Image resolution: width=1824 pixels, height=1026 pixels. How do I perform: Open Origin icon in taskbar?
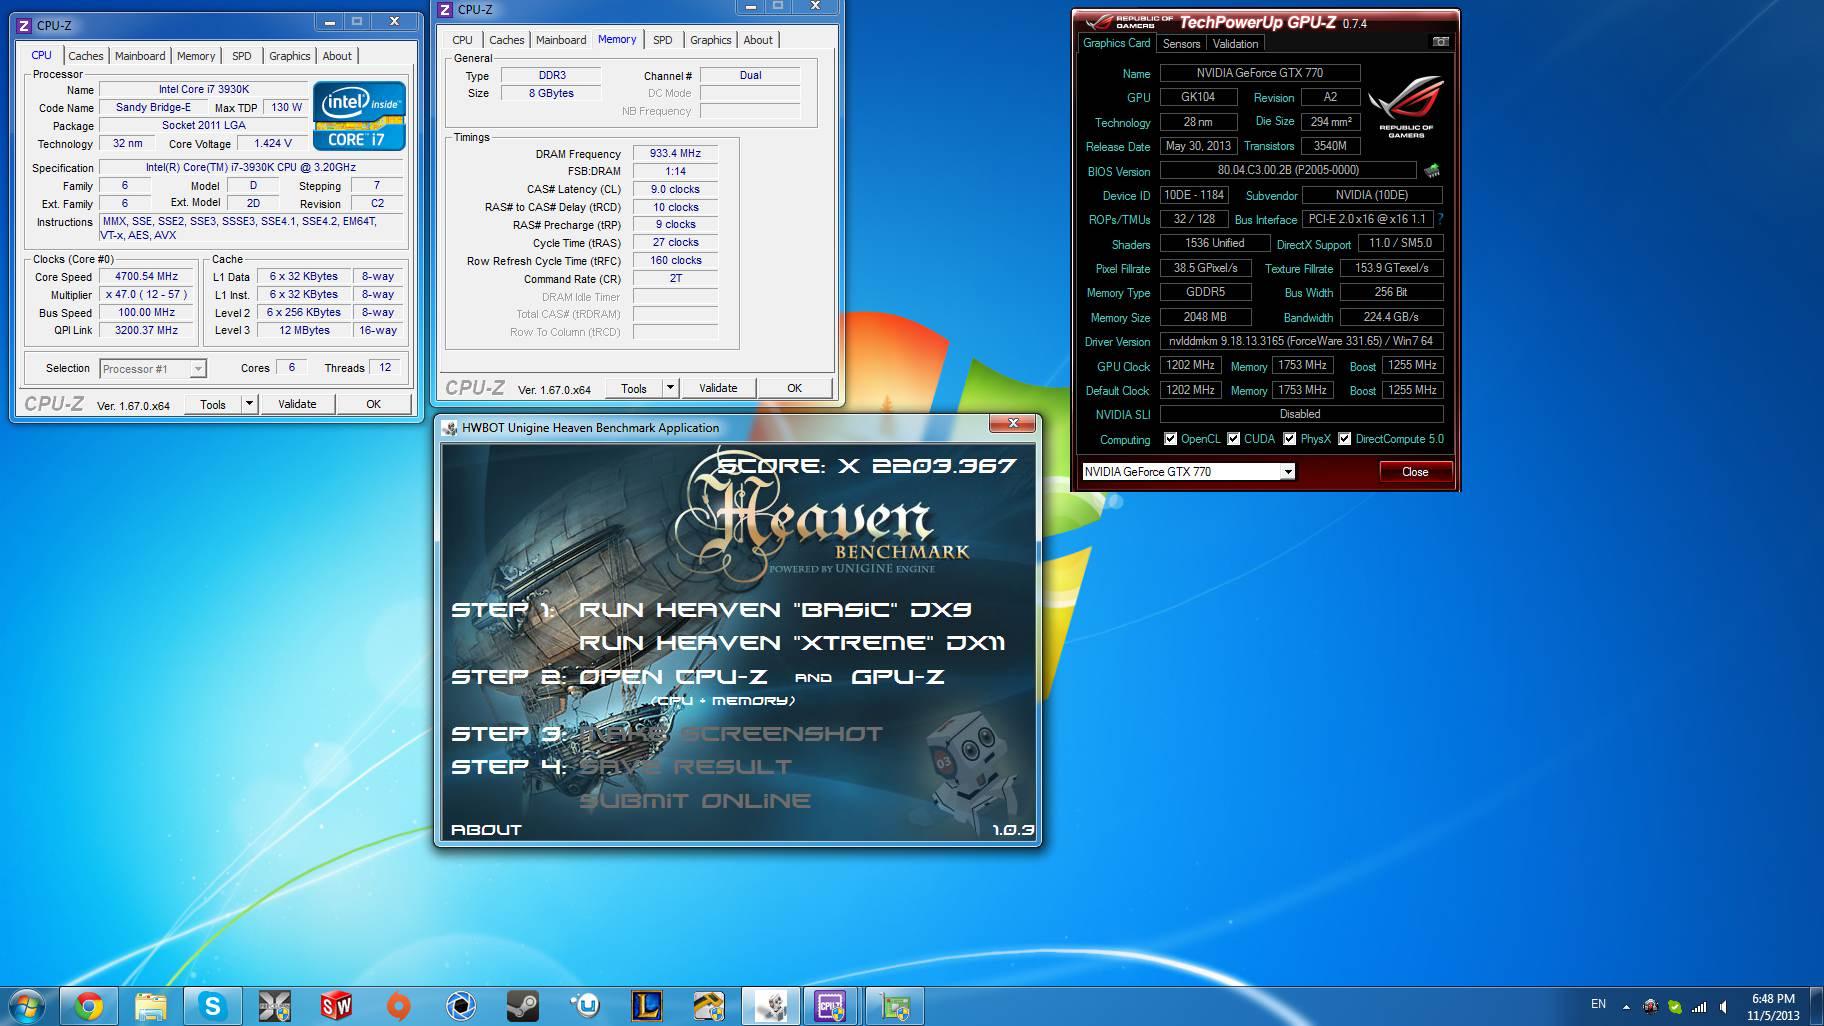(x=398, y=1005)
